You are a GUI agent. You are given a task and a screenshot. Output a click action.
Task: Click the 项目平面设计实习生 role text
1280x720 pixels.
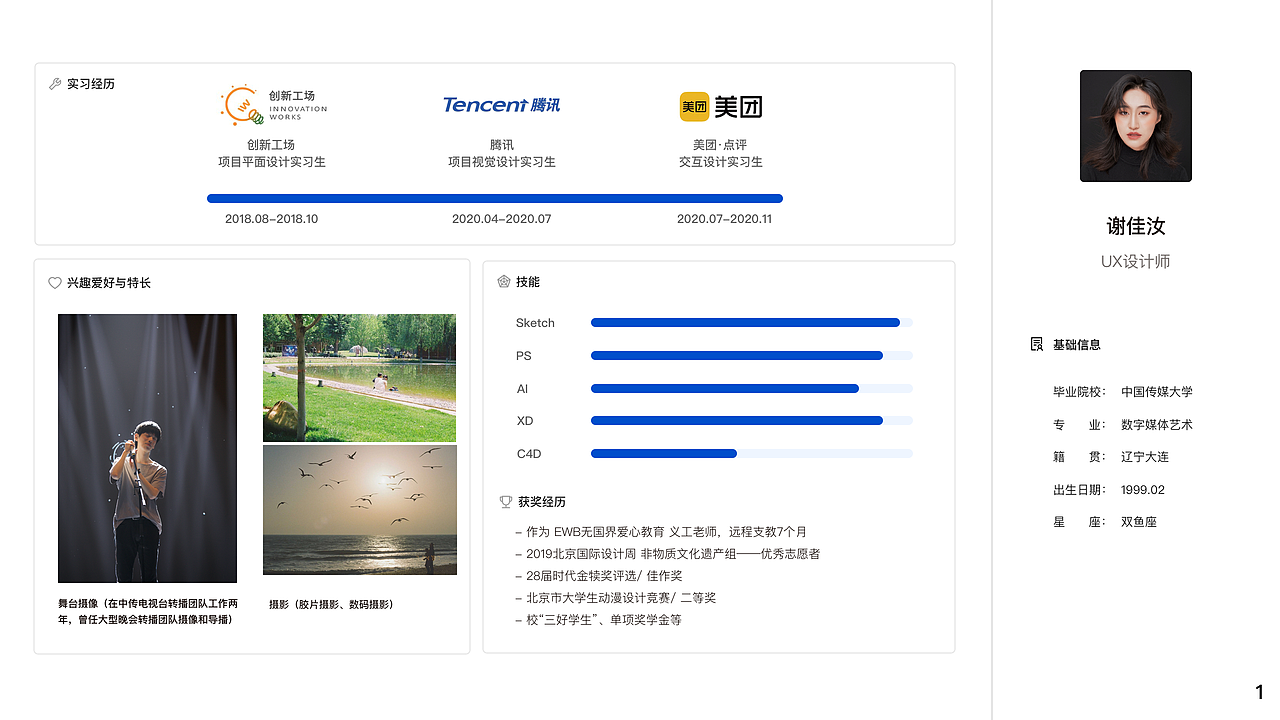click(272, 162)
